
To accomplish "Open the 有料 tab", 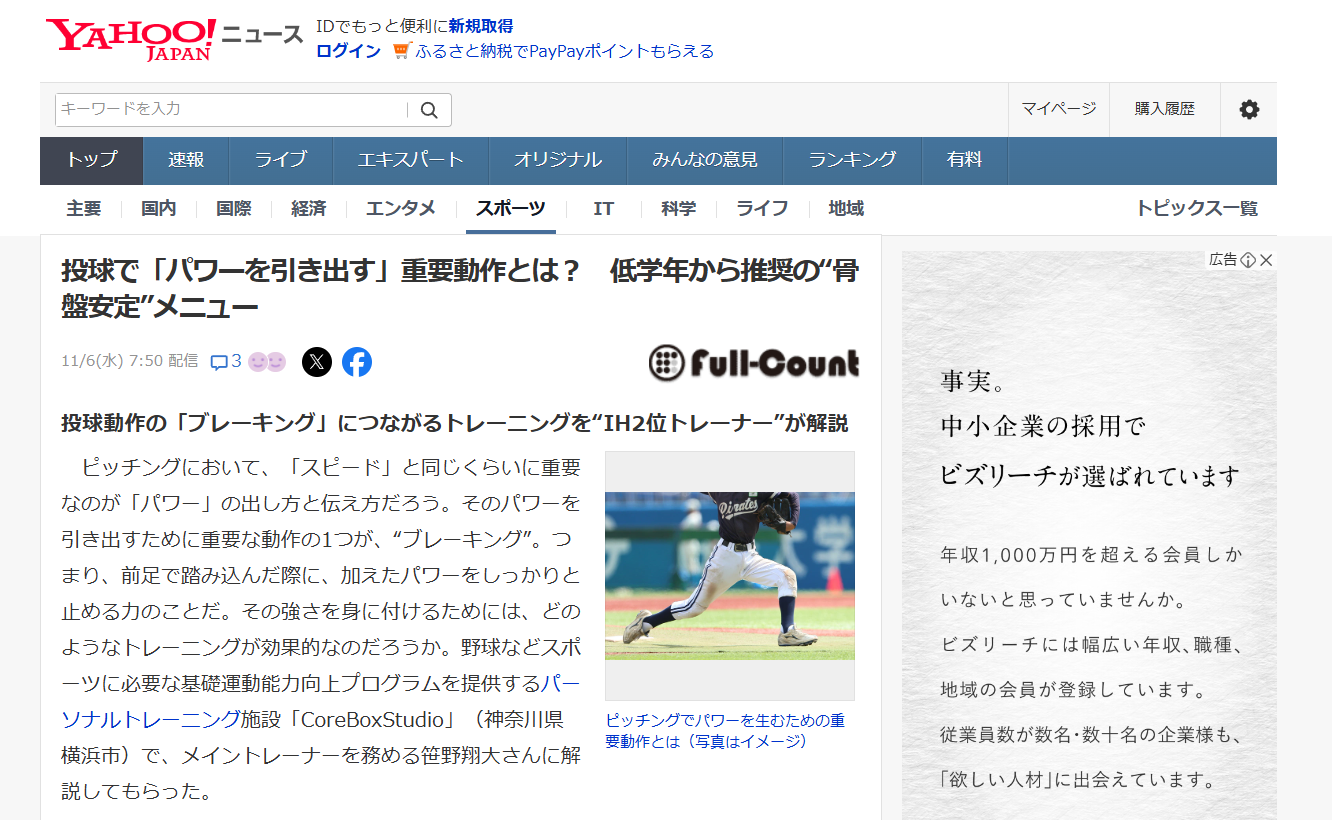I will pyautogui.click(x=964, y=160).
